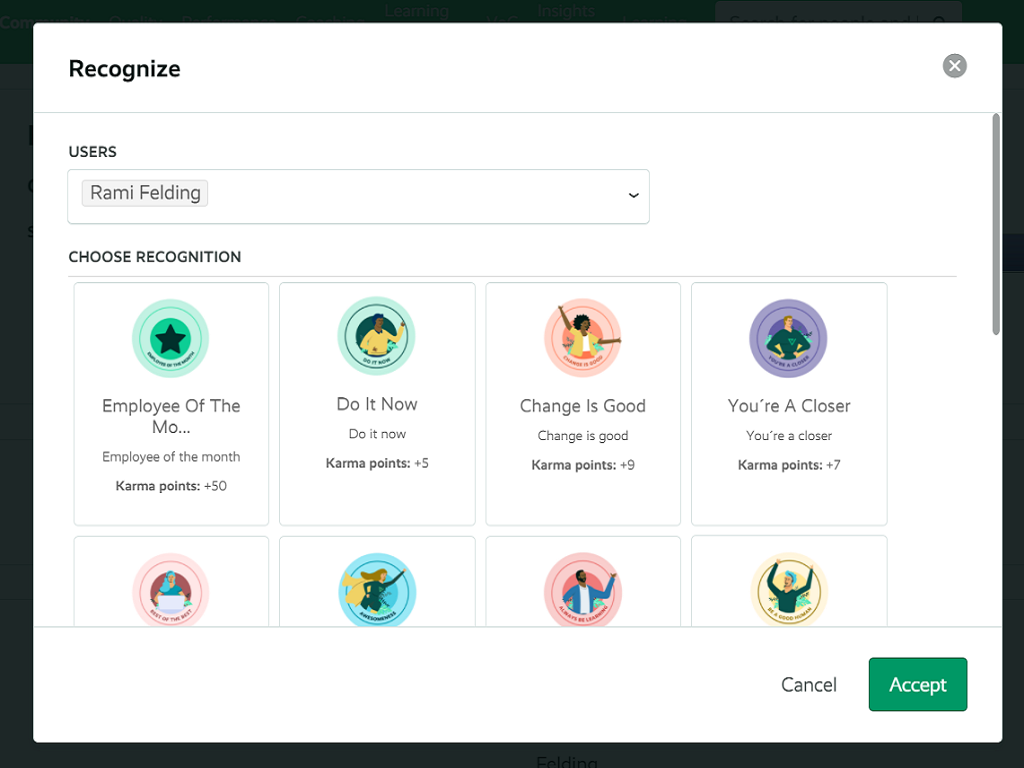Select the Awesomeness superhero badge
The width and height of the screenshot is (1024, 768).
coord(377,592)
